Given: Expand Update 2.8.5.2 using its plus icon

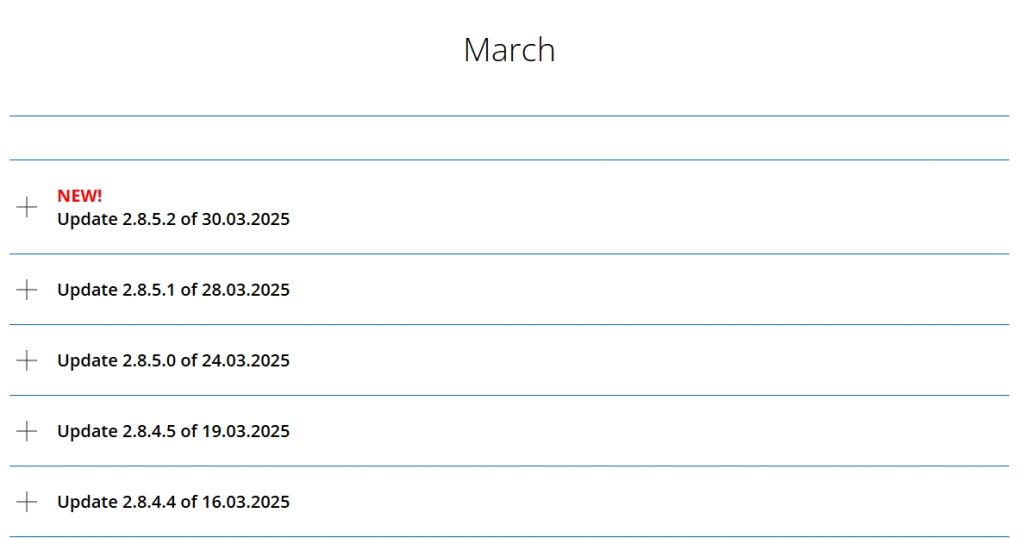Looking at the screenshot, I should click(27, 207).
